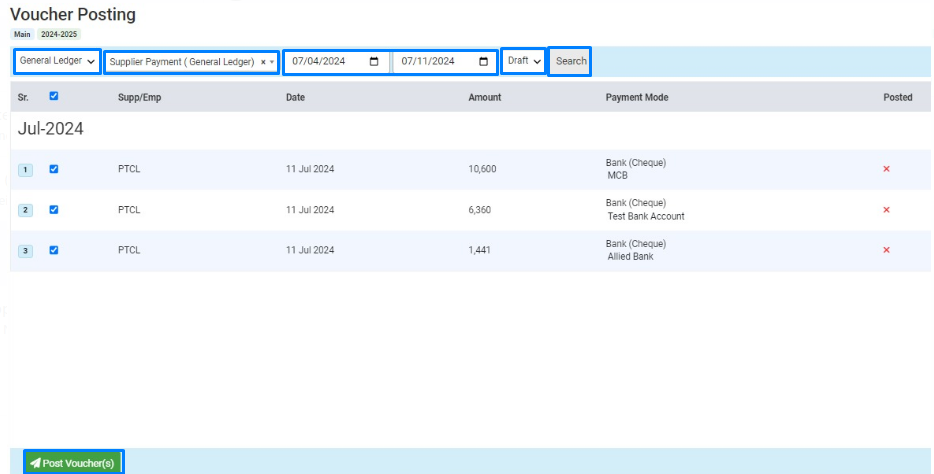The width and height of the screenshot is (934, 474).
Task: Click serial number badge 1
Action: click(25, 170)
